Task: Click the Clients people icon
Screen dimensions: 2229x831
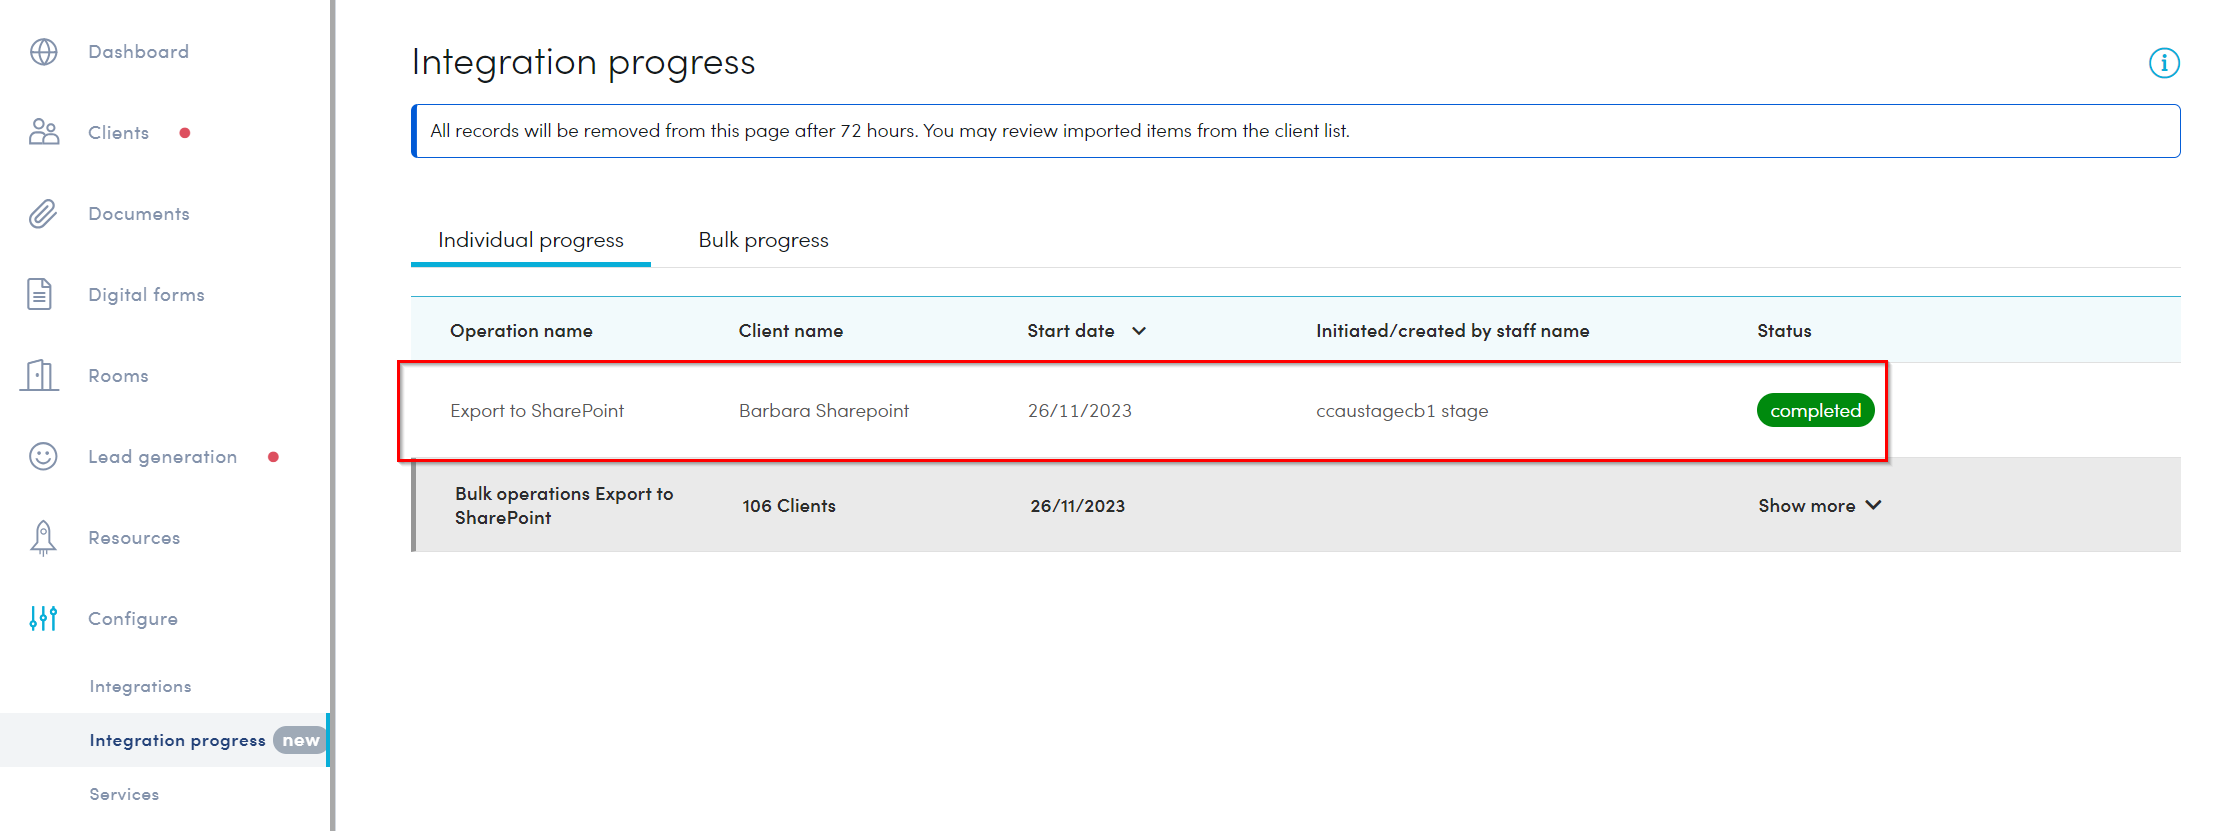Action: [x=43, y=132]
